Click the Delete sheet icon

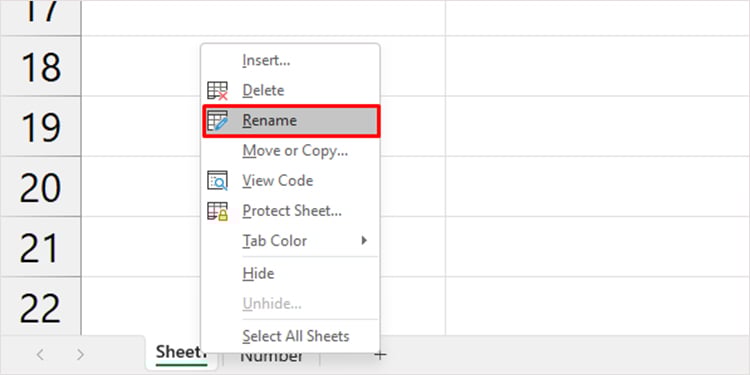[x=217, y=90]
